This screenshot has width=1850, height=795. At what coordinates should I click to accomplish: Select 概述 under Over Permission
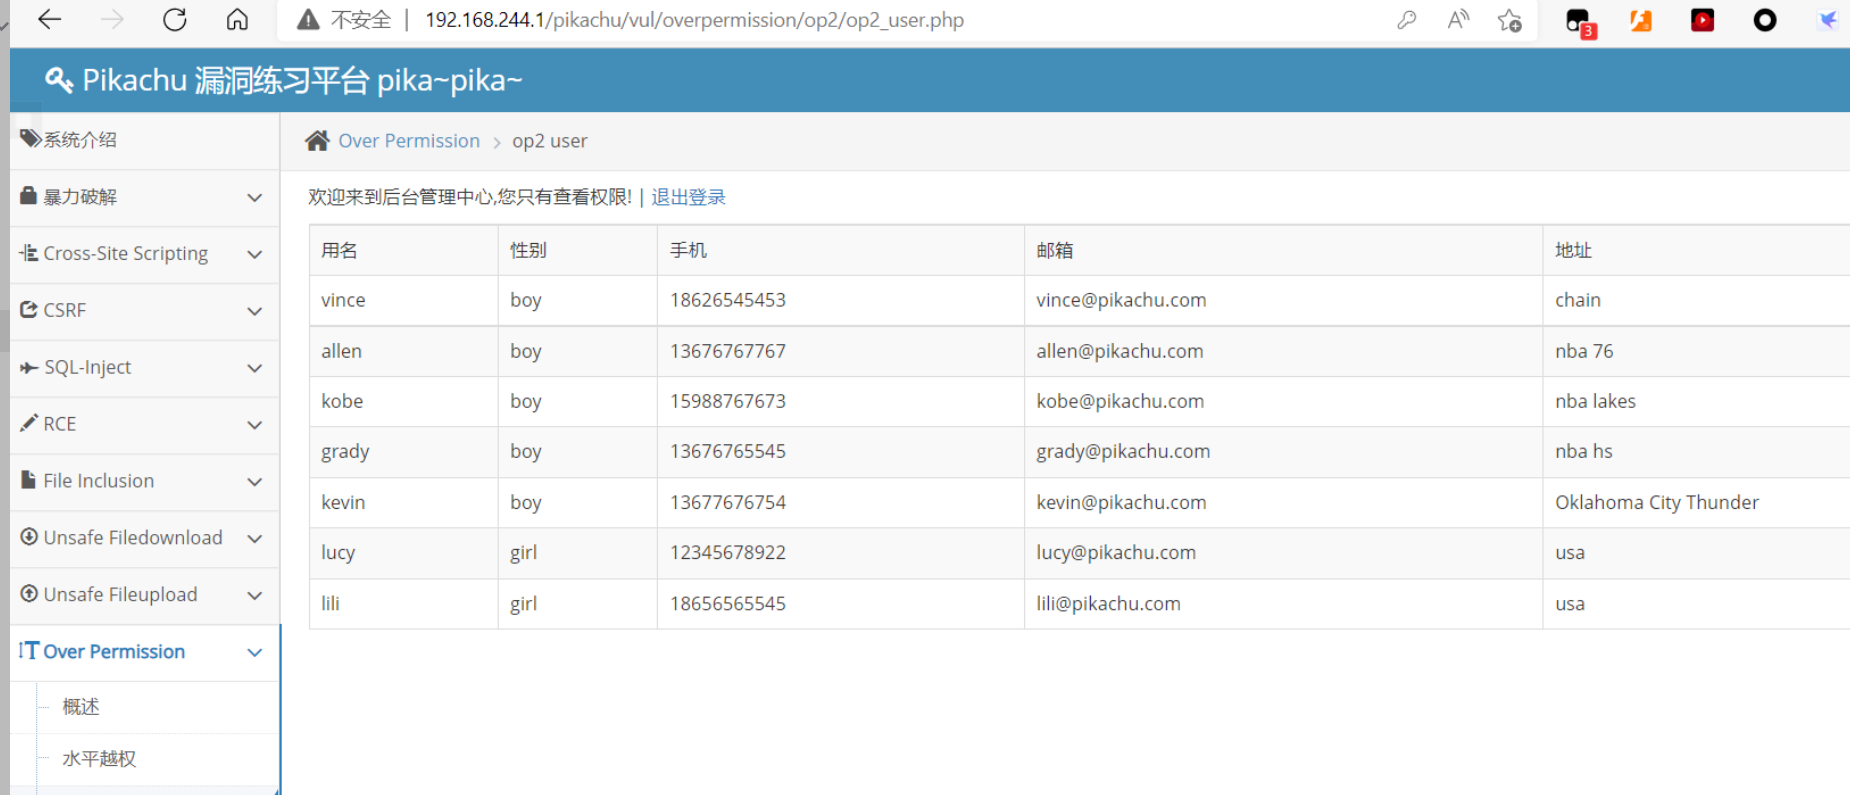(x=81, y=707)
